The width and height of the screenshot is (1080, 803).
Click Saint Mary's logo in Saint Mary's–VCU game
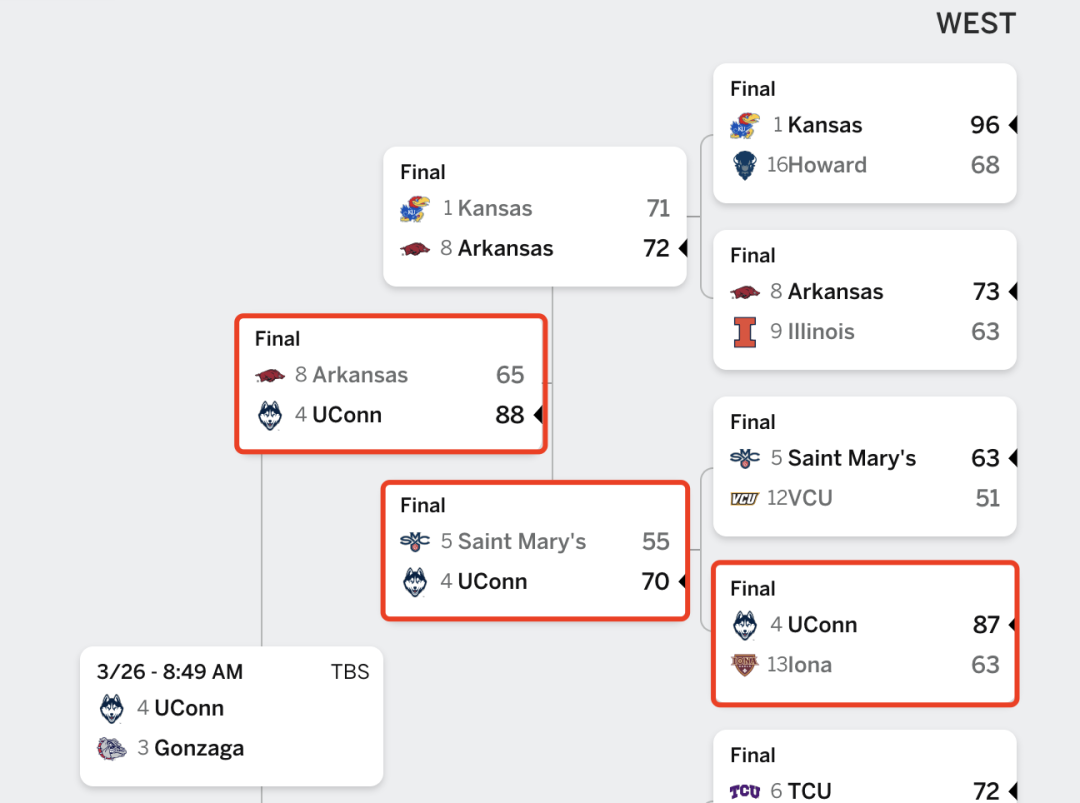[745, 459]
